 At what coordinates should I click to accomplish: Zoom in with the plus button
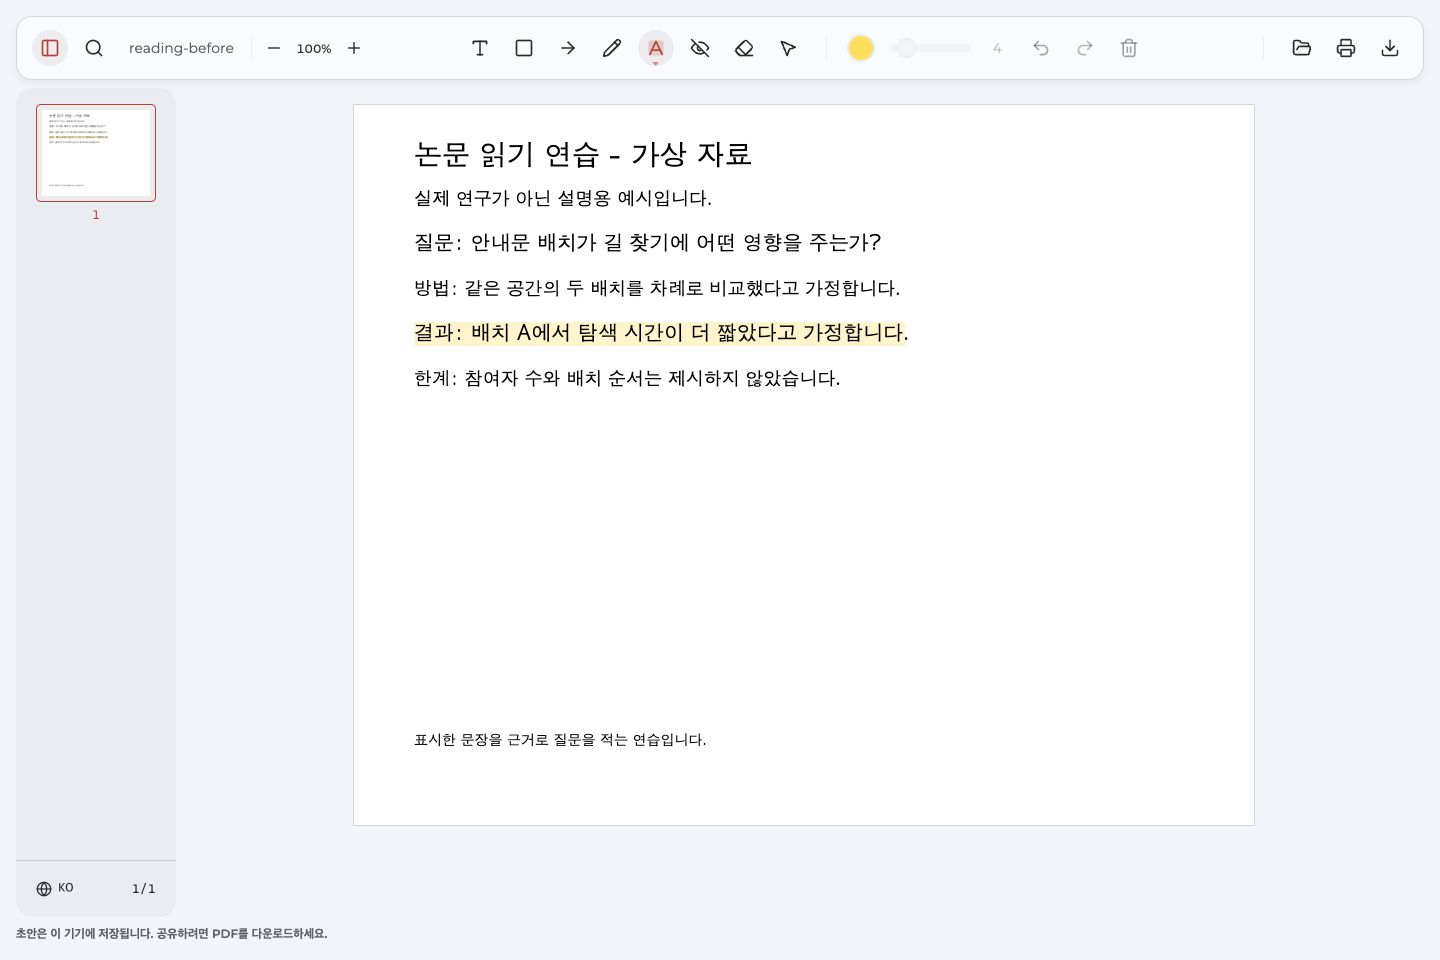(354, 48)
